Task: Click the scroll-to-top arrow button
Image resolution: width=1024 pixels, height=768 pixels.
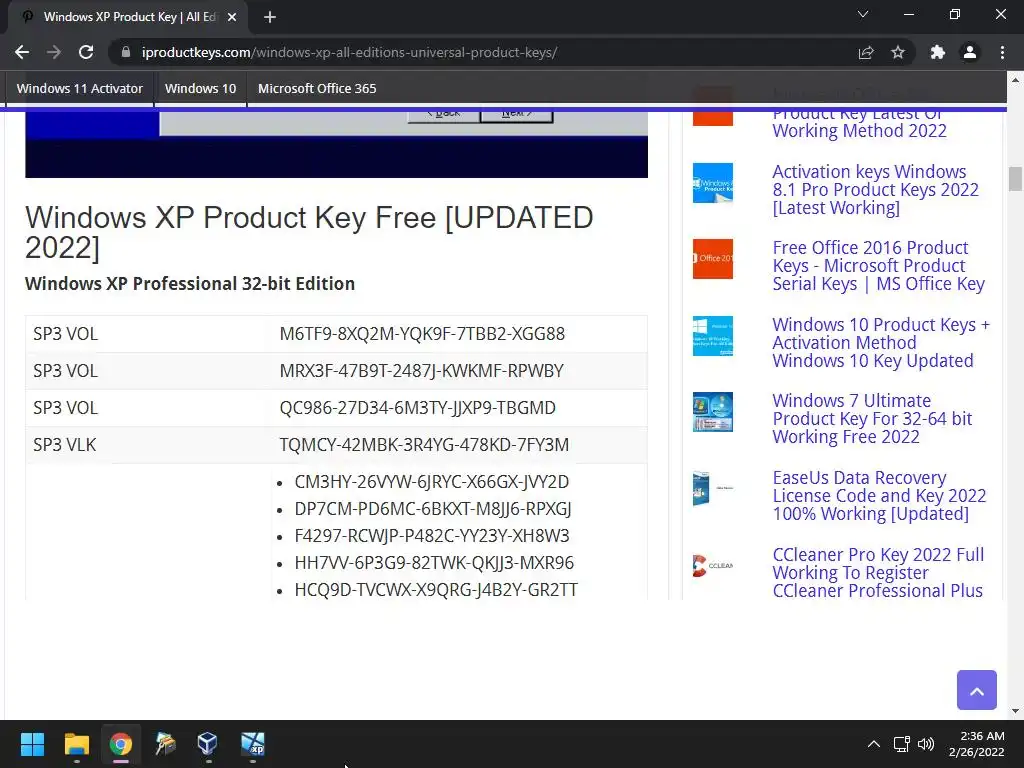Action: click(976, 690)
